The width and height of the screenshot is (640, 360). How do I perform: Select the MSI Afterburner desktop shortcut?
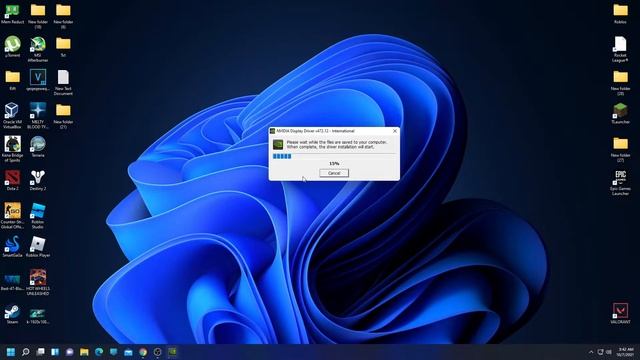38,49
